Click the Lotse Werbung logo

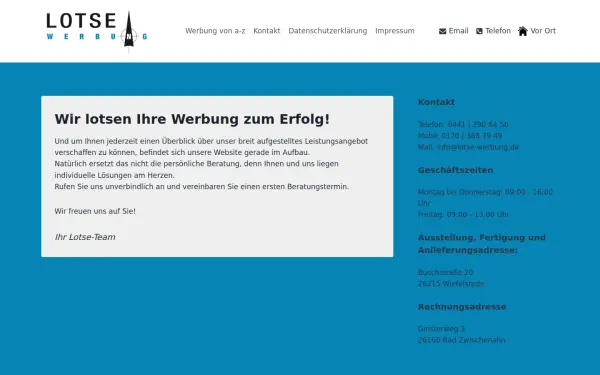point(97,31)
